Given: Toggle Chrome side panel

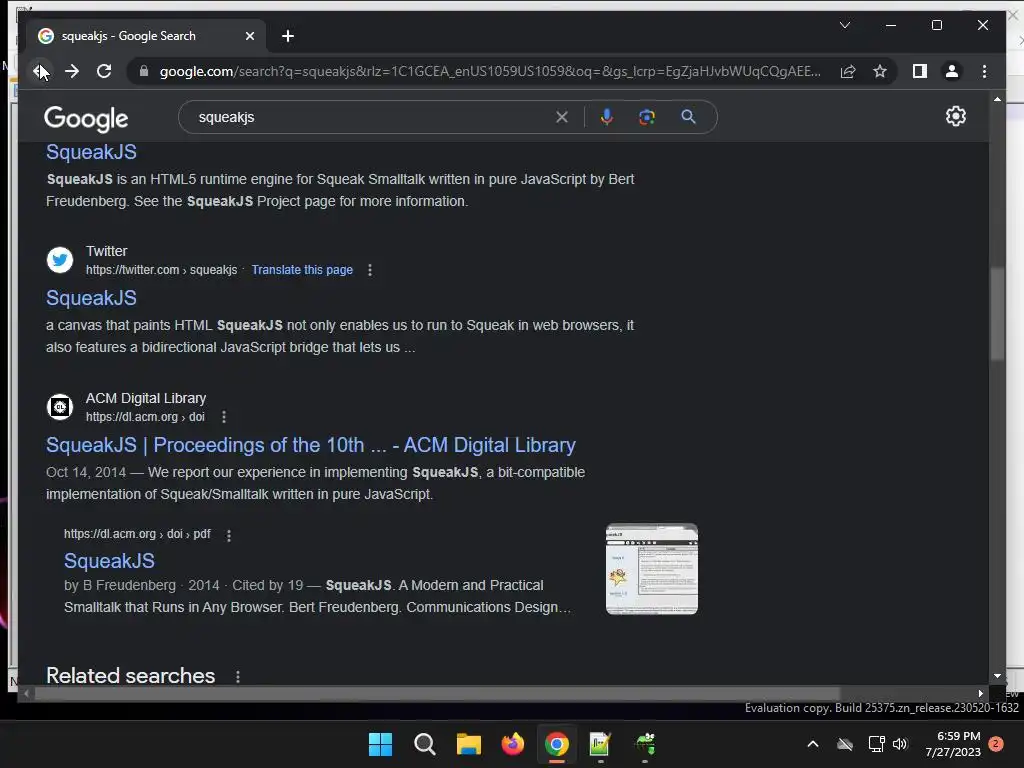Looking at the screenshot, I should click(x=920, y=71).
